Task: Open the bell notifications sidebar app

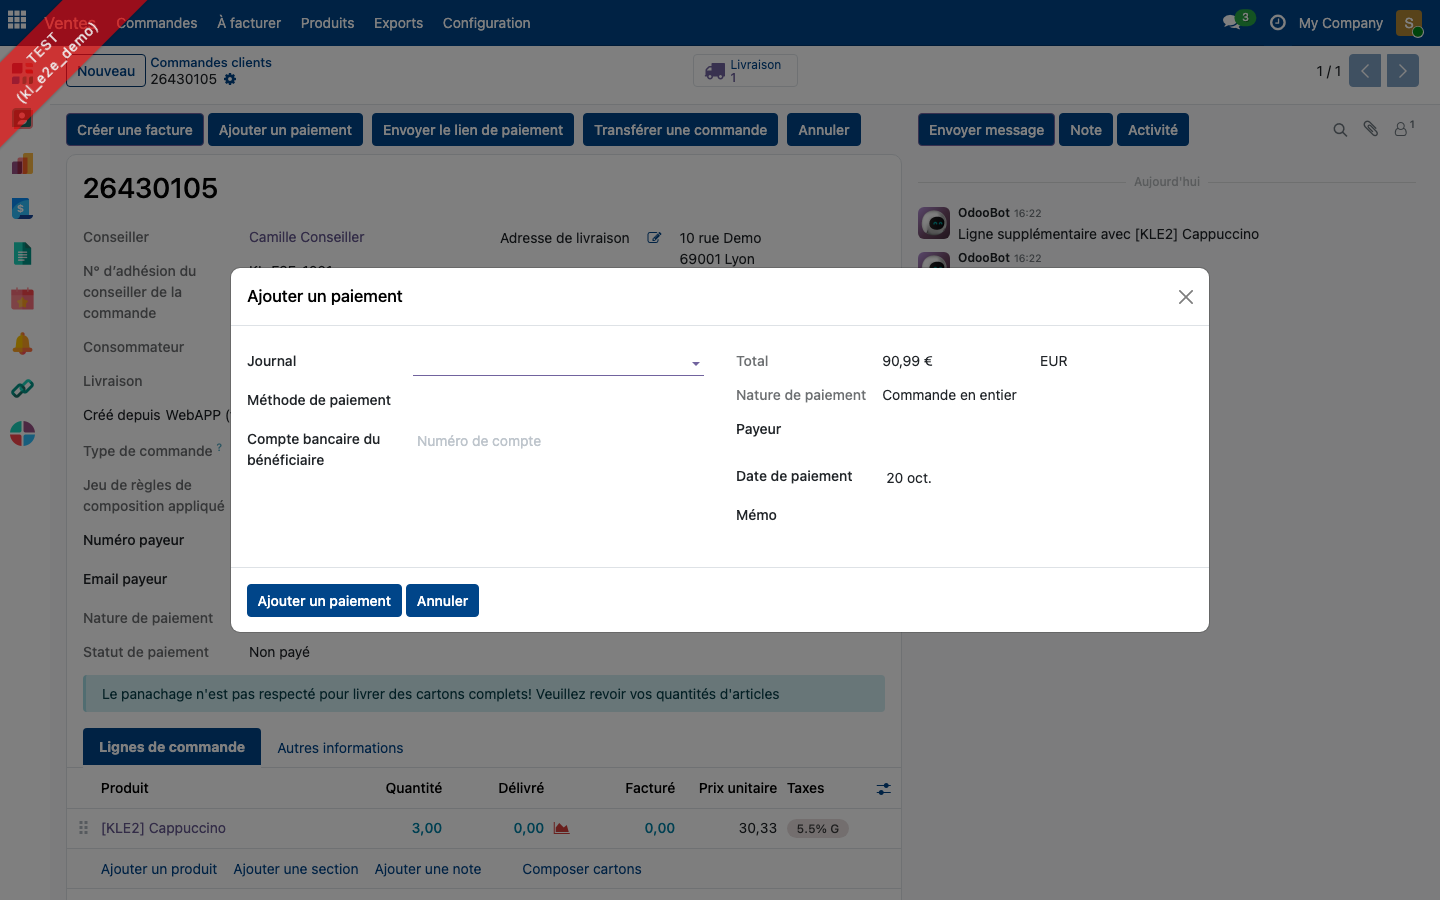Action: 22,343
